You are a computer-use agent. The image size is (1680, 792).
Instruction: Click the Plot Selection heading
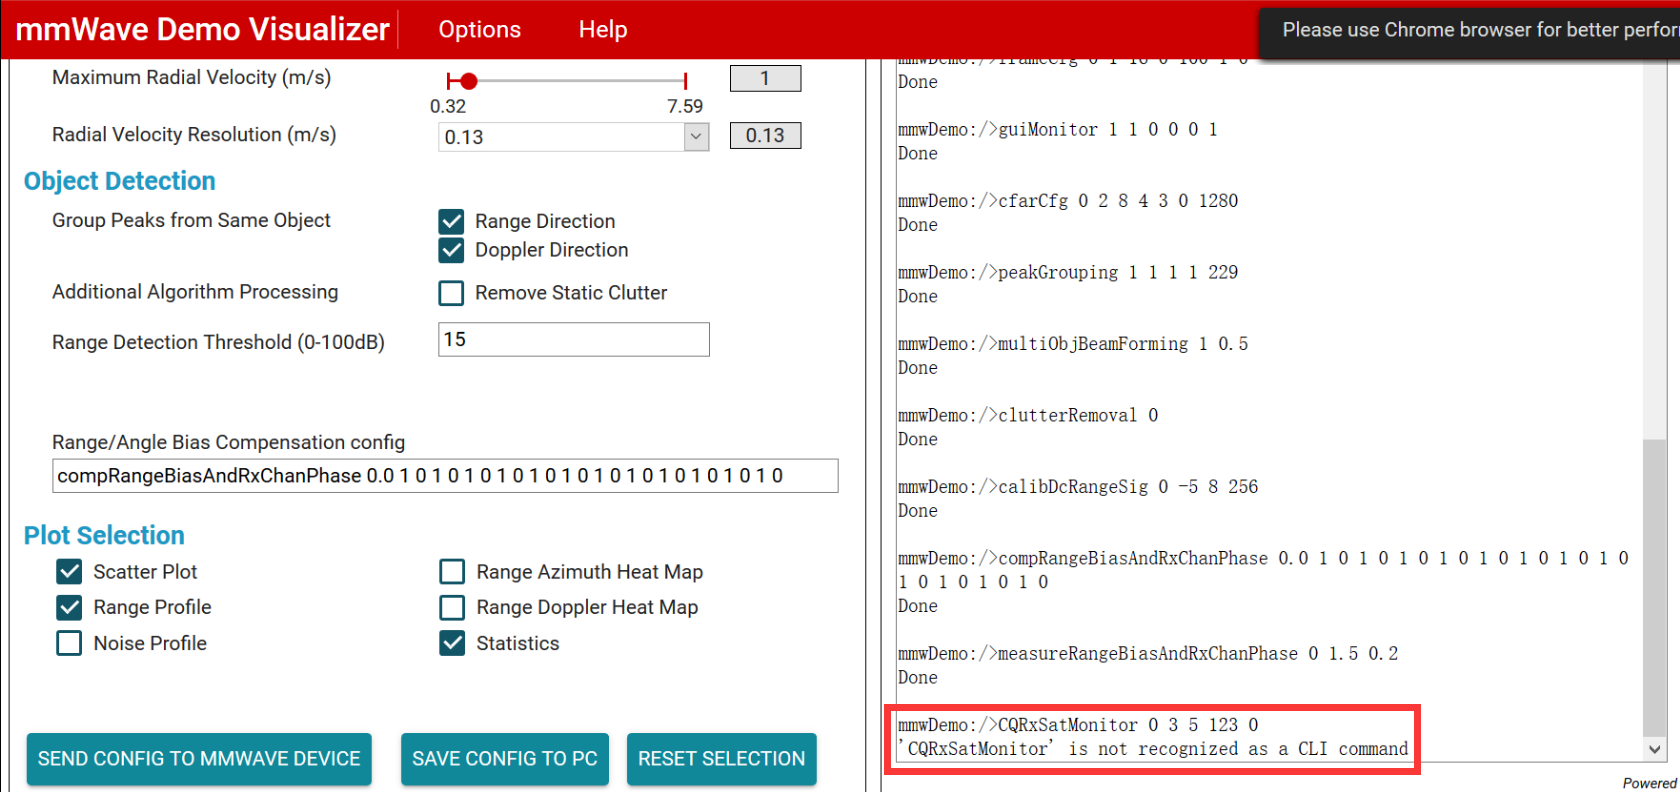(104, 535)
